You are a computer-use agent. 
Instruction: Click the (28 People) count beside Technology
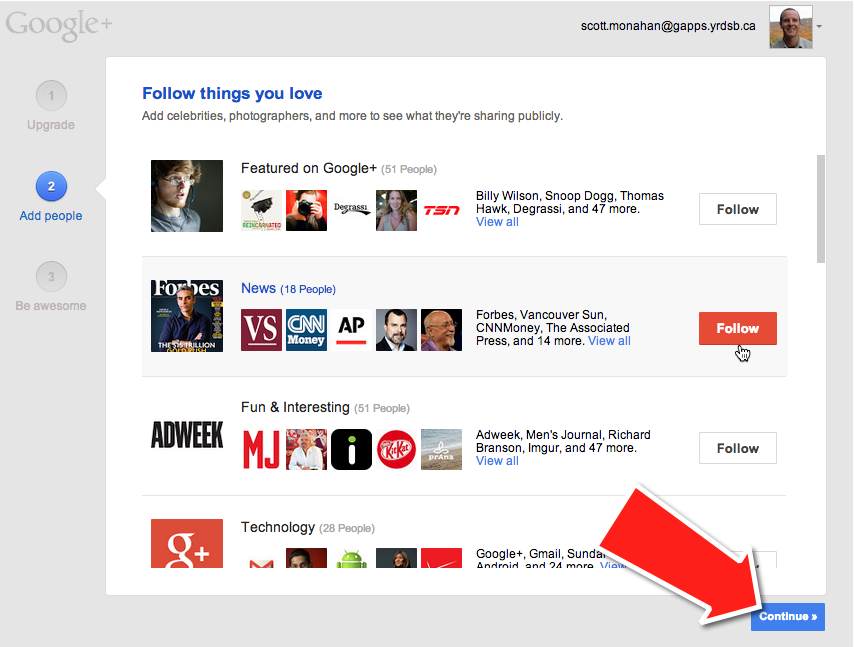pyautogui.click(x=347, y=528)
